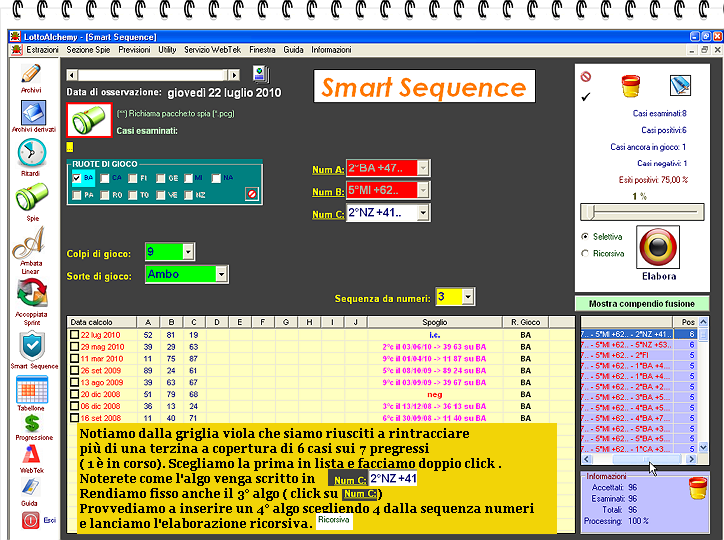
Task: Click the black checkmark icon in right panel
Action: coord(585,97)
